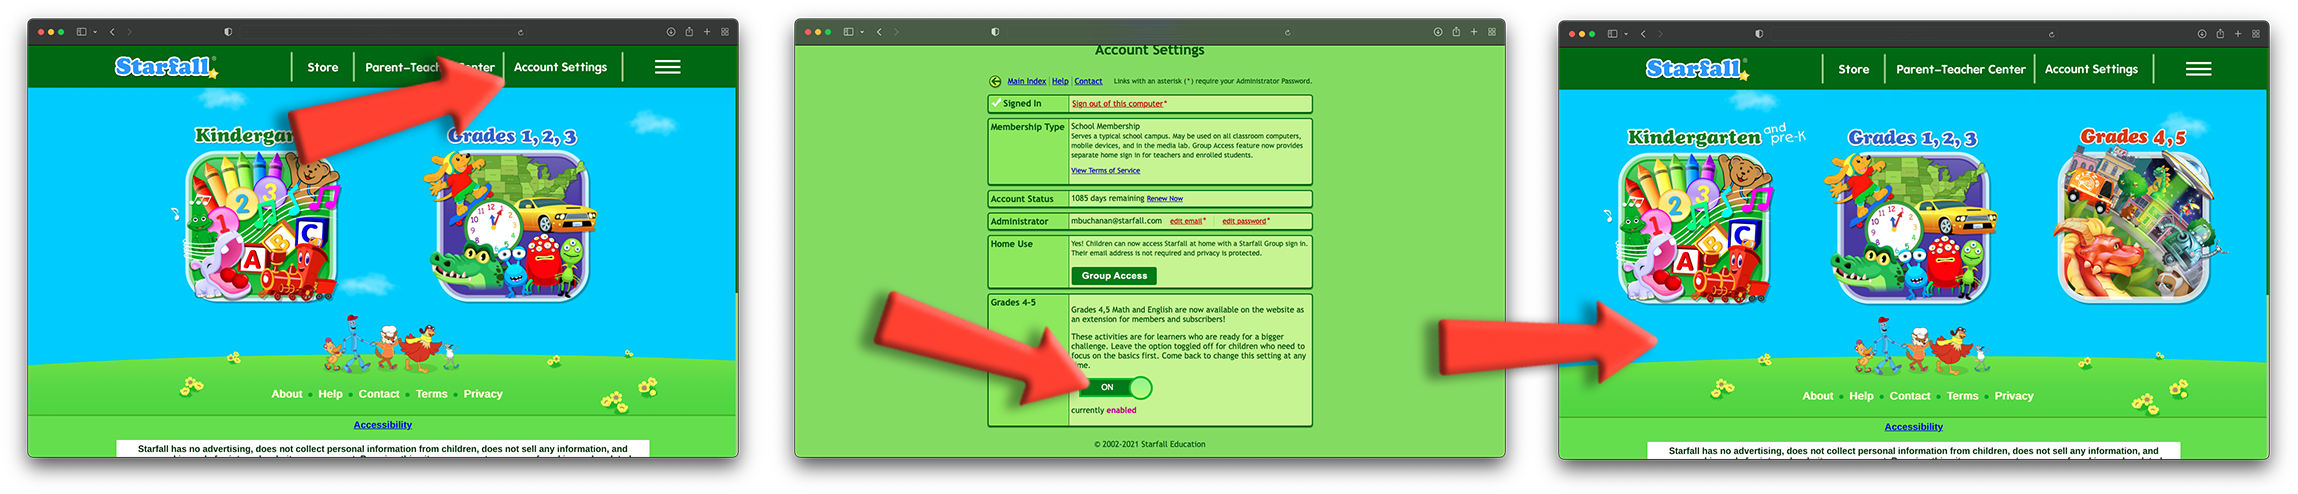
Task: Open the hamburger menu in the right window
Action: click(2198, 69)
